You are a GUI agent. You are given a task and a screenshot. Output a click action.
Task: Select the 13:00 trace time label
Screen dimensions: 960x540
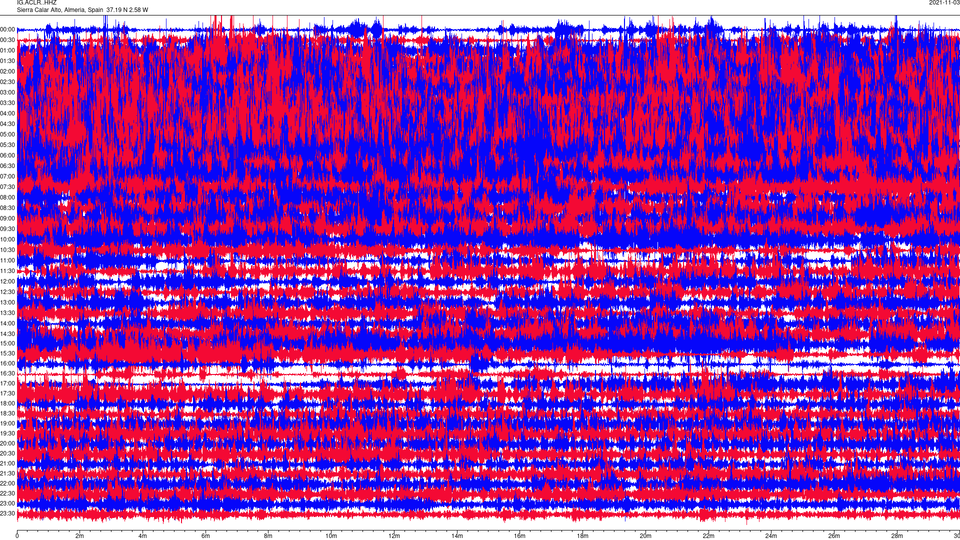7,302
